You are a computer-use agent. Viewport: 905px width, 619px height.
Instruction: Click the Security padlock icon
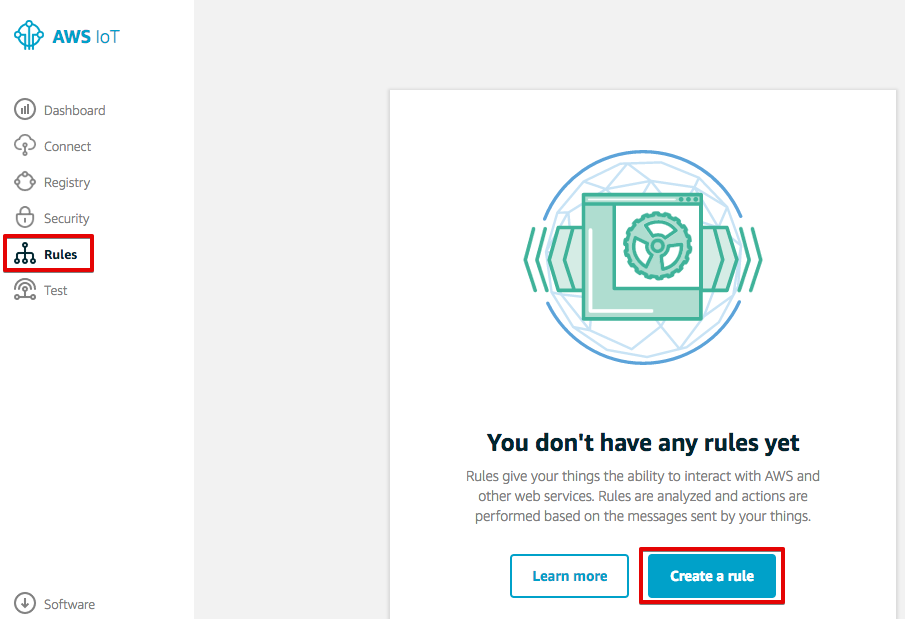click(x=25, y=217)
